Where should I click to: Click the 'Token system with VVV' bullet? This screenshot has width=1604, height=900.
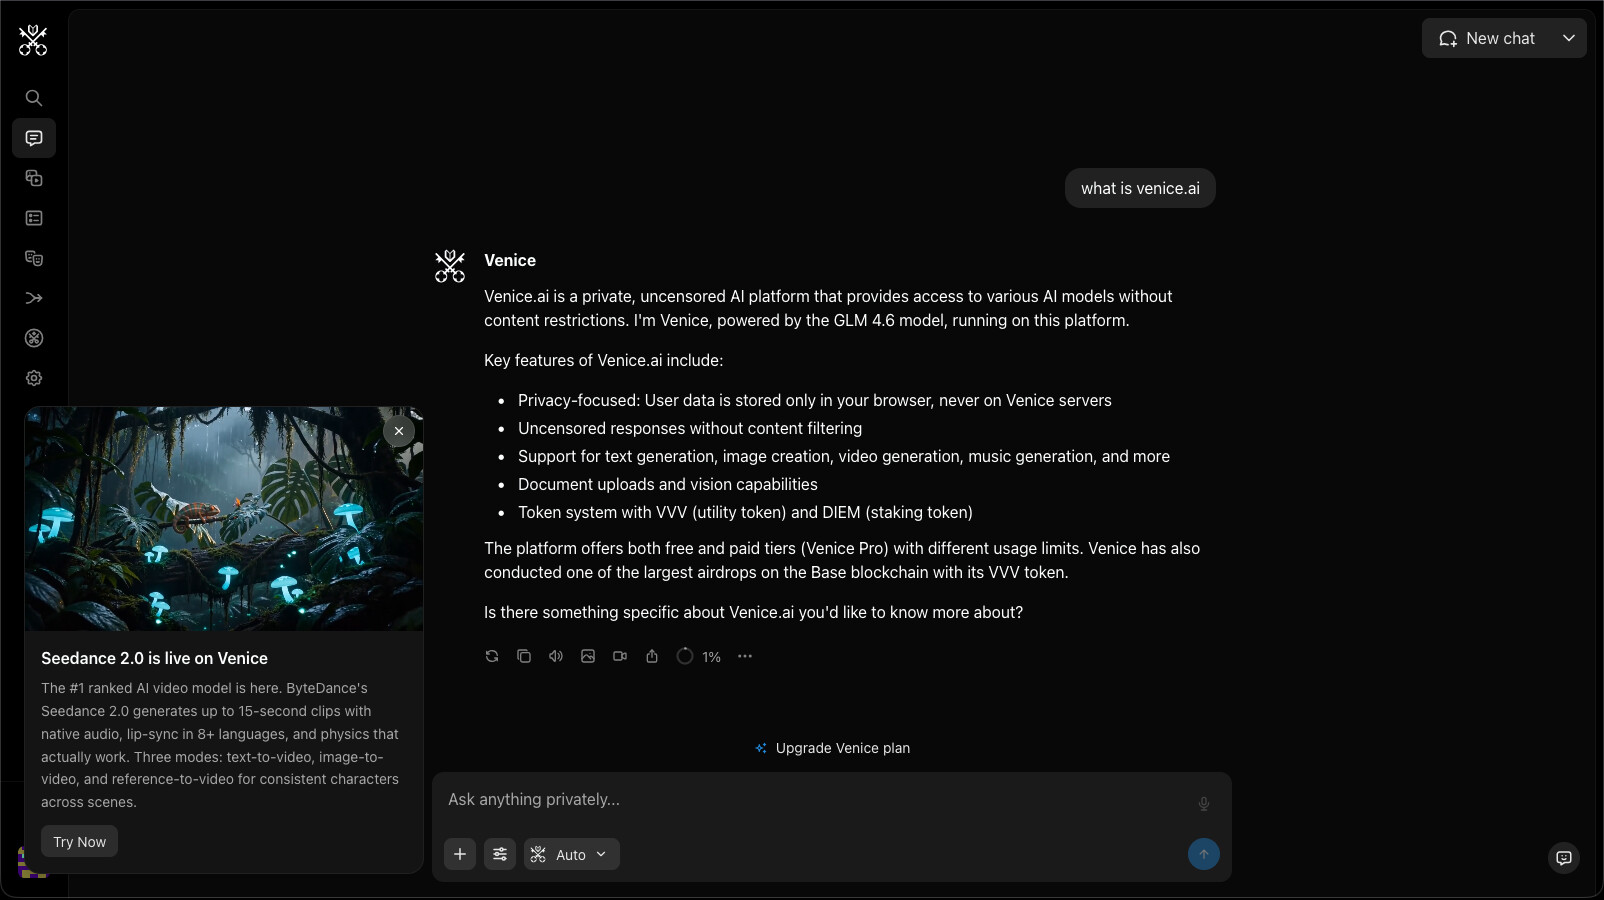(745, 512)
